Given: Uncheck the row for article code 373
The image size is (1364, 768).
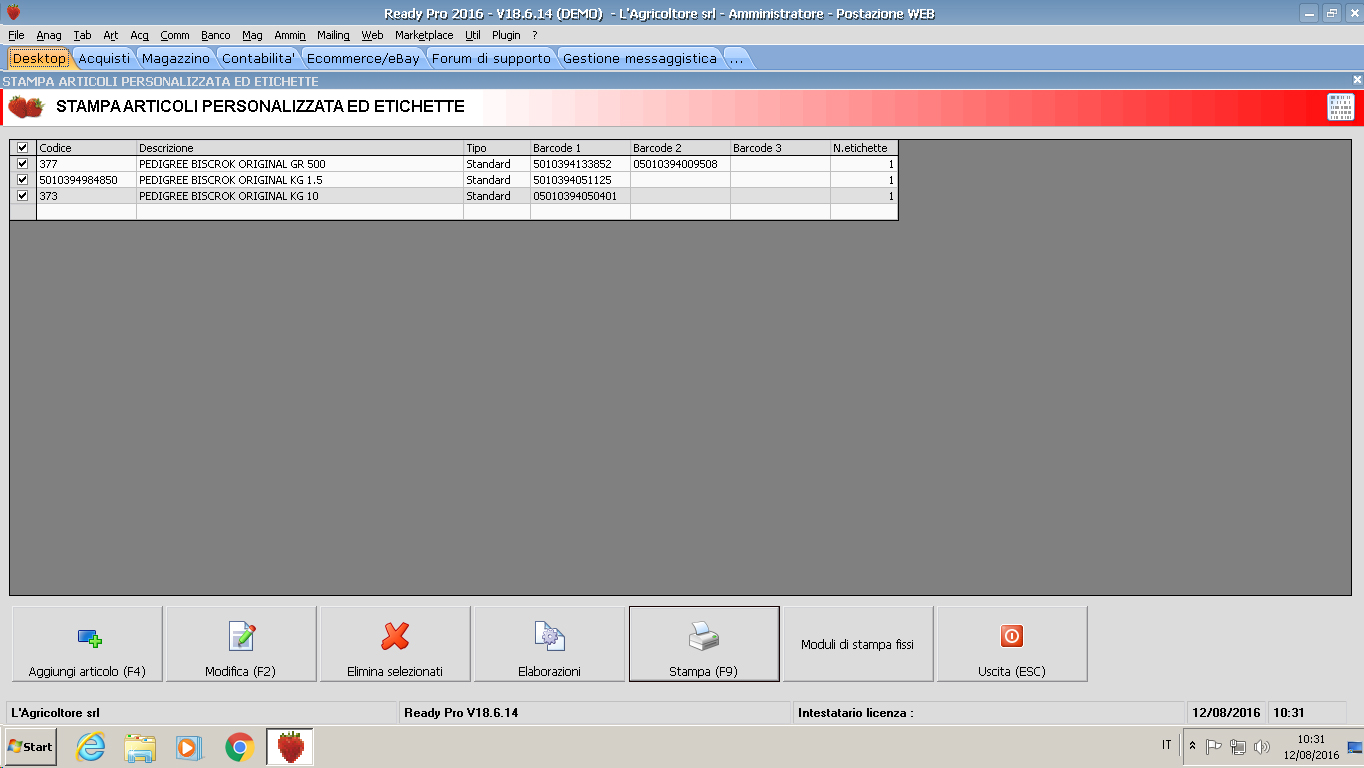Looking at the screenshot, I should pos(23,196).
